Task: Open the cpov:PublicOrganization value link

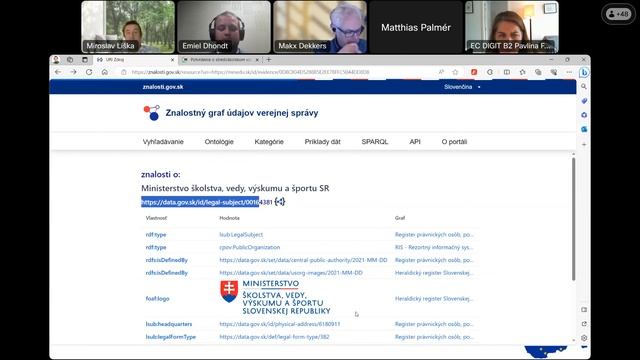Action: (x=250, y=247)
